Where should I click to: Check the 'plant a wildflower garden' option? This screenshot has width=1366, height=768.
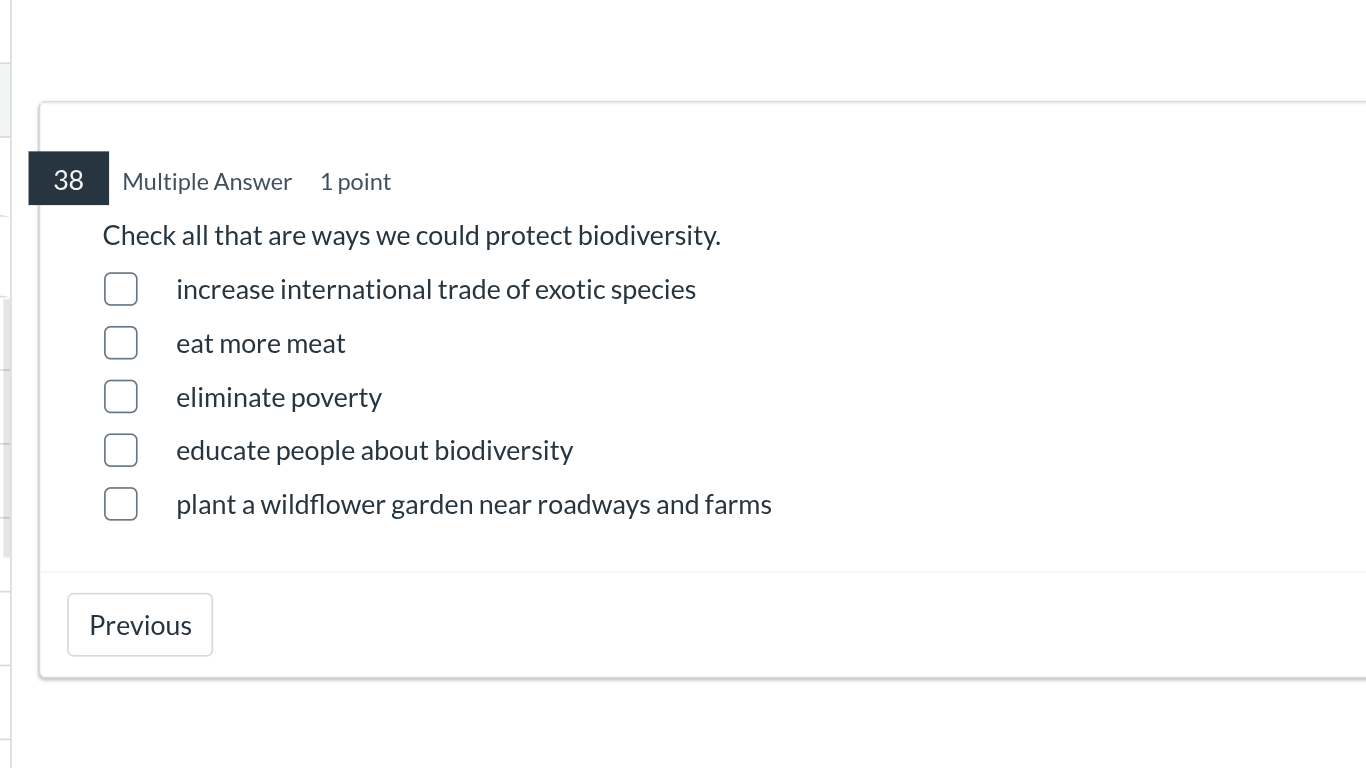[x=120, y=504]
